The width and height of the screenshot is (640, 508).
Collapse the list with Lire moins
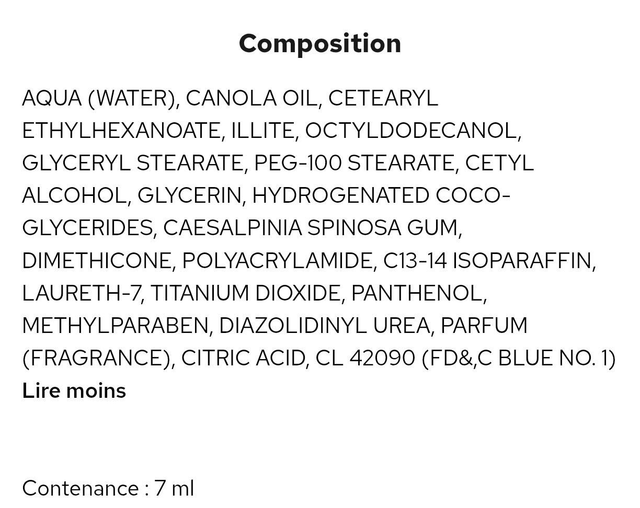point(74,391)
